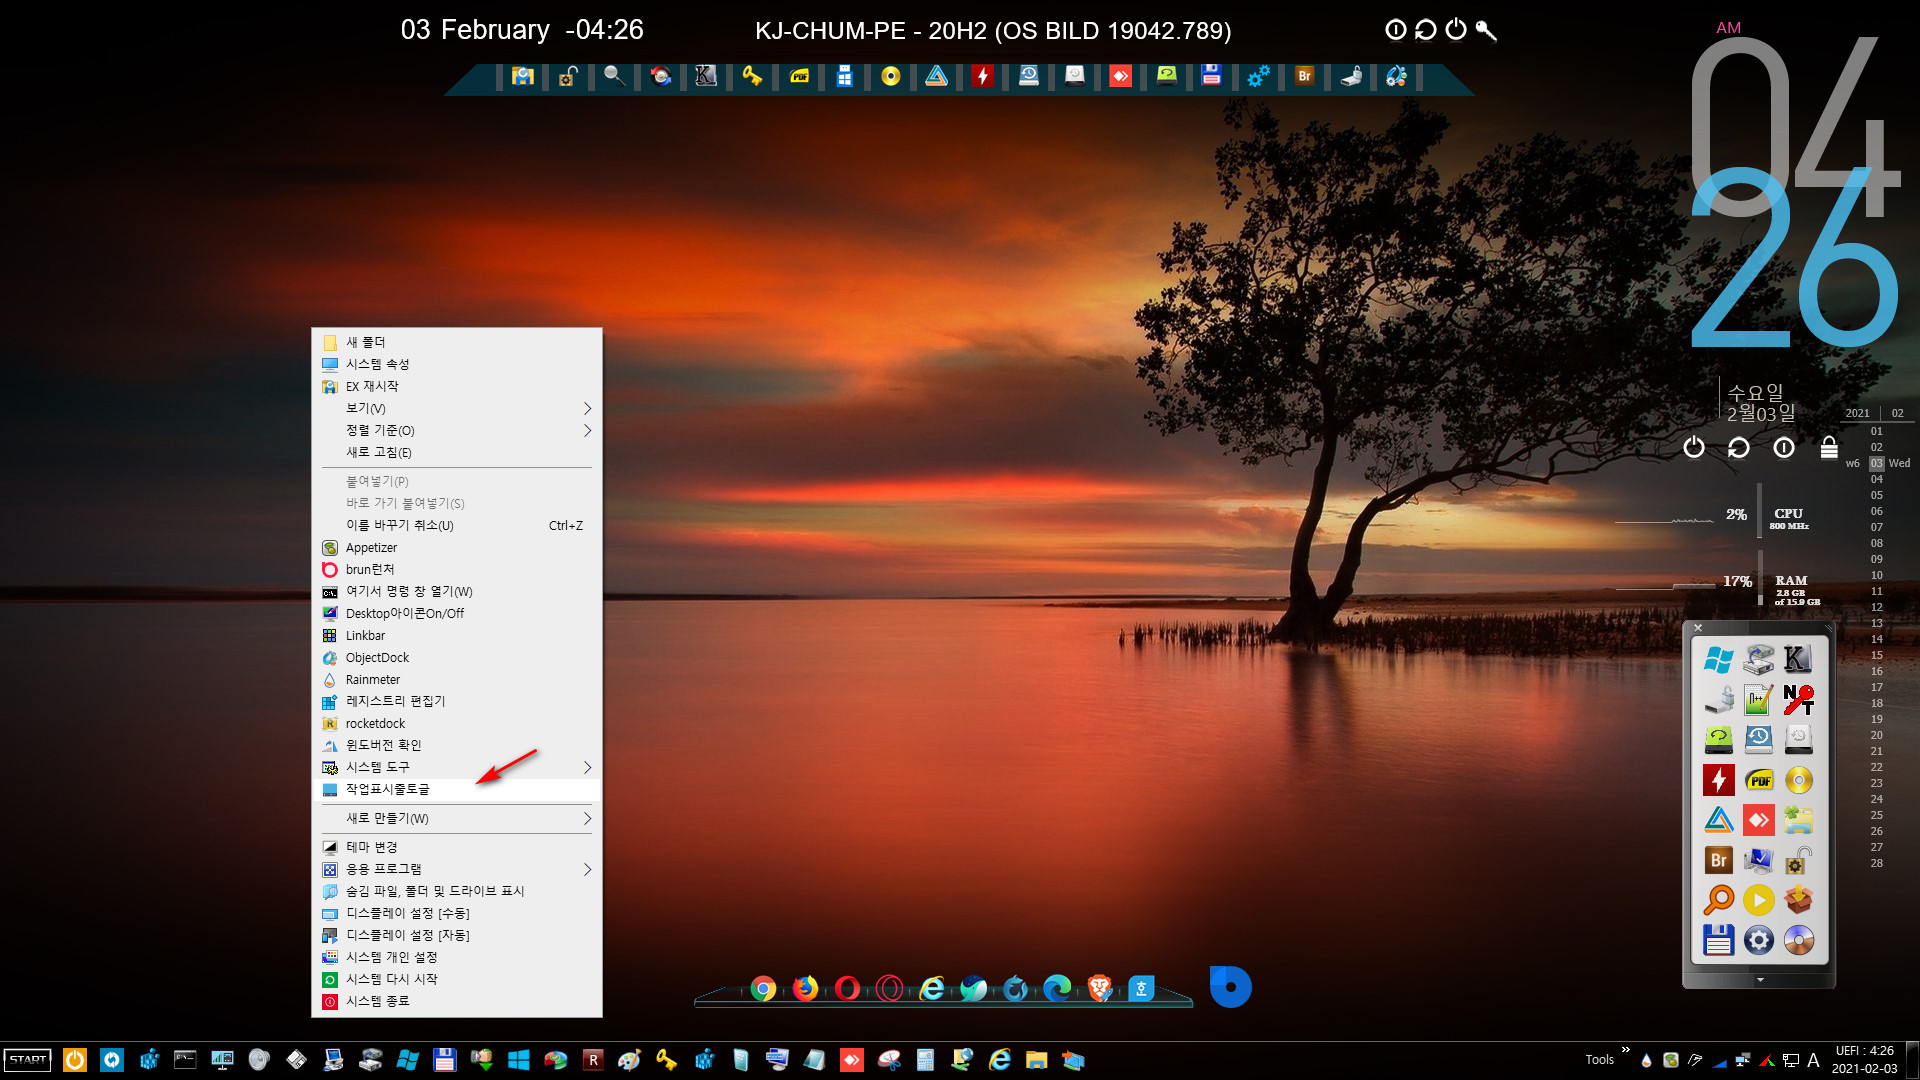Screen dimensions: 1920x1080
Task: Select 새로 고침(E) in context menu
Action: [x=457, y=452]
